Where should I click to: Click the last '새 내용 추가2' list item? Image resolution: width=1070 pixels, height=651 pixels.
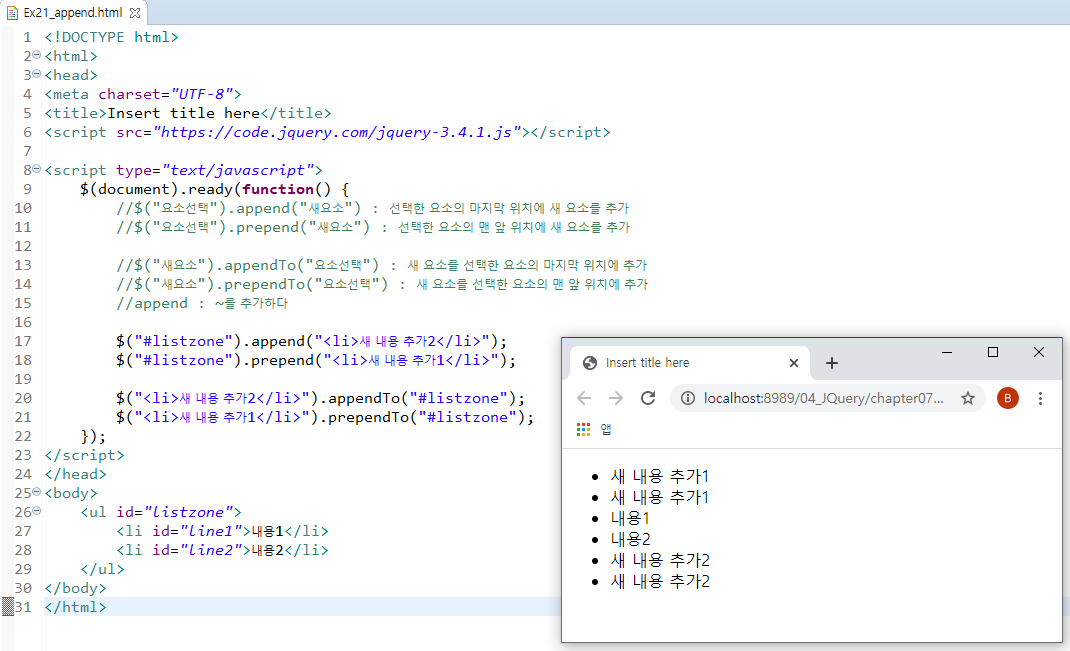tap(660, 581)
